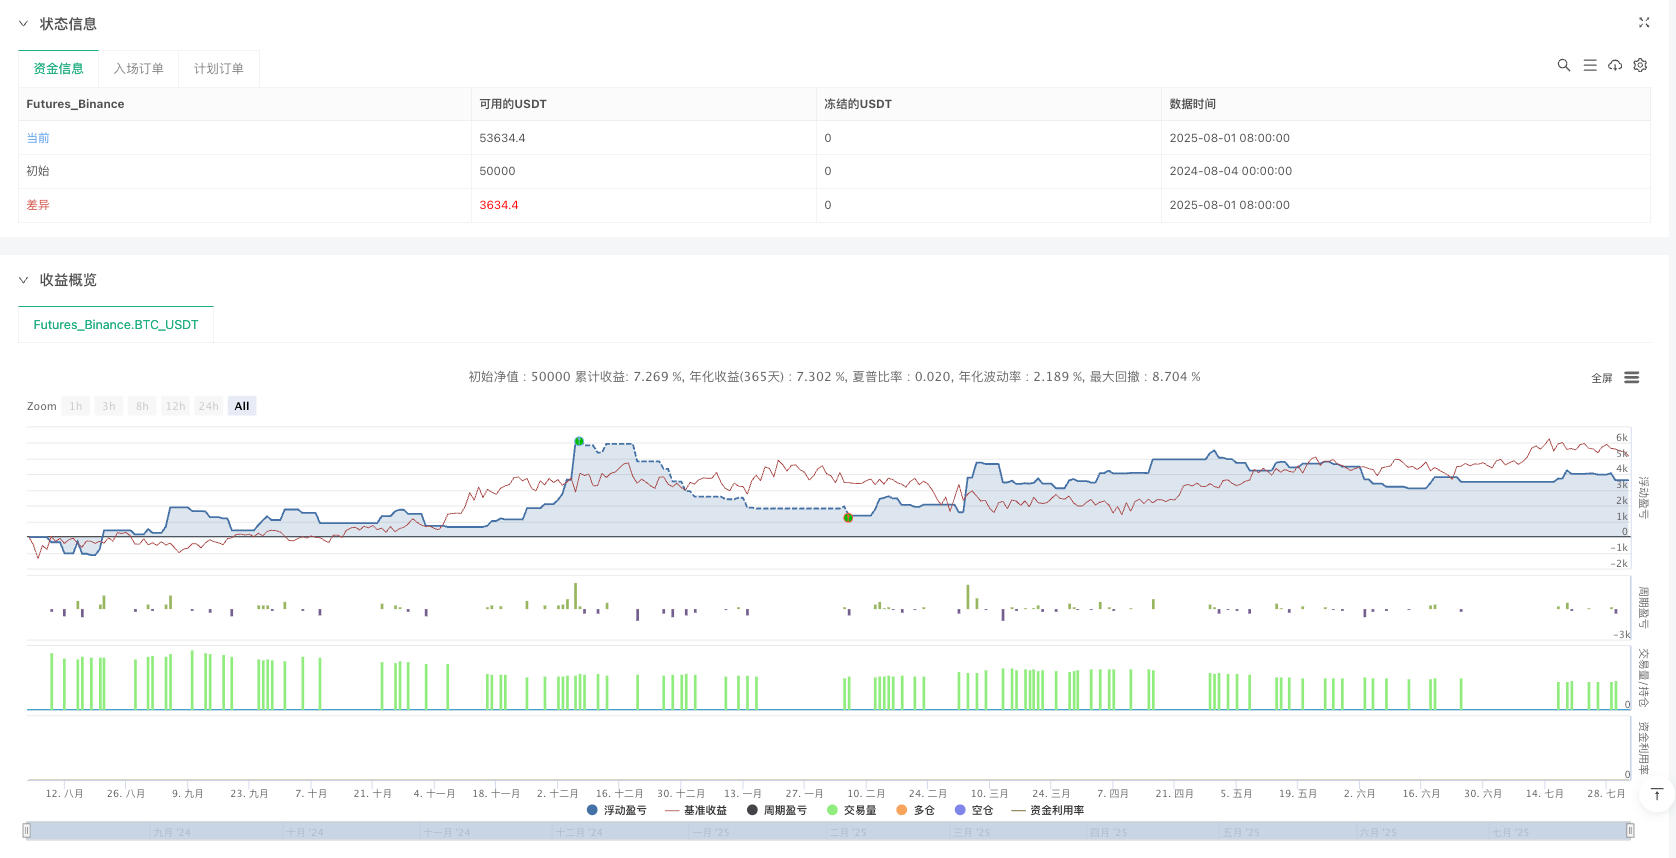Click the scroll-to-top arrow button
The image size is (1676, 858).
[x=1657, y=794]
